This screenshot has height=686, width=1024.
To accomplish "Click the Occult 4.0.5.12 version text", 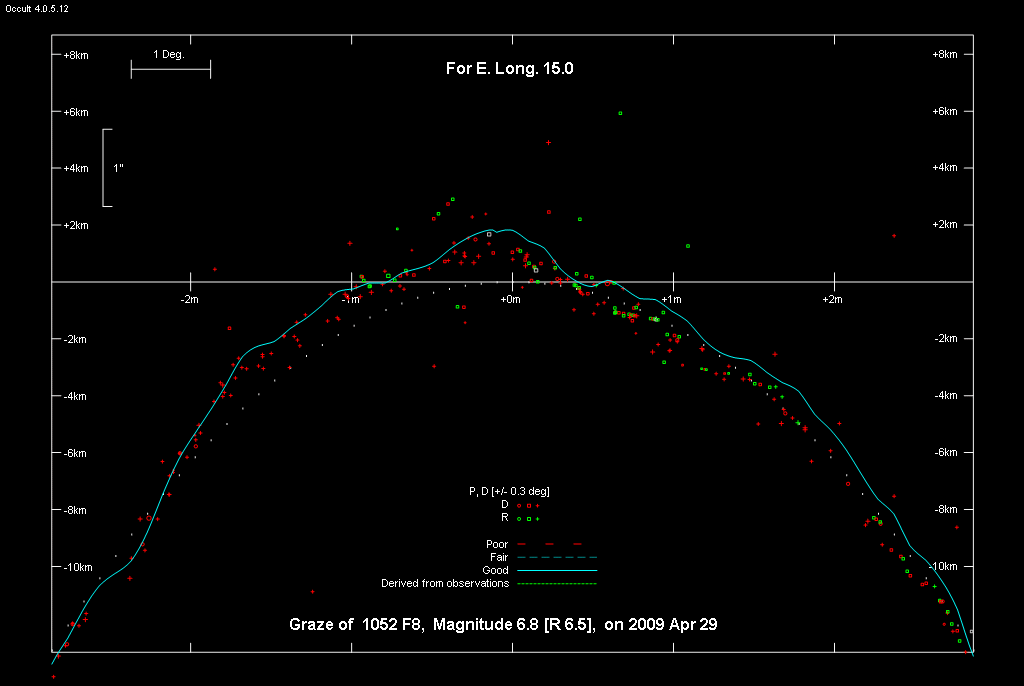I will [37, 9].
